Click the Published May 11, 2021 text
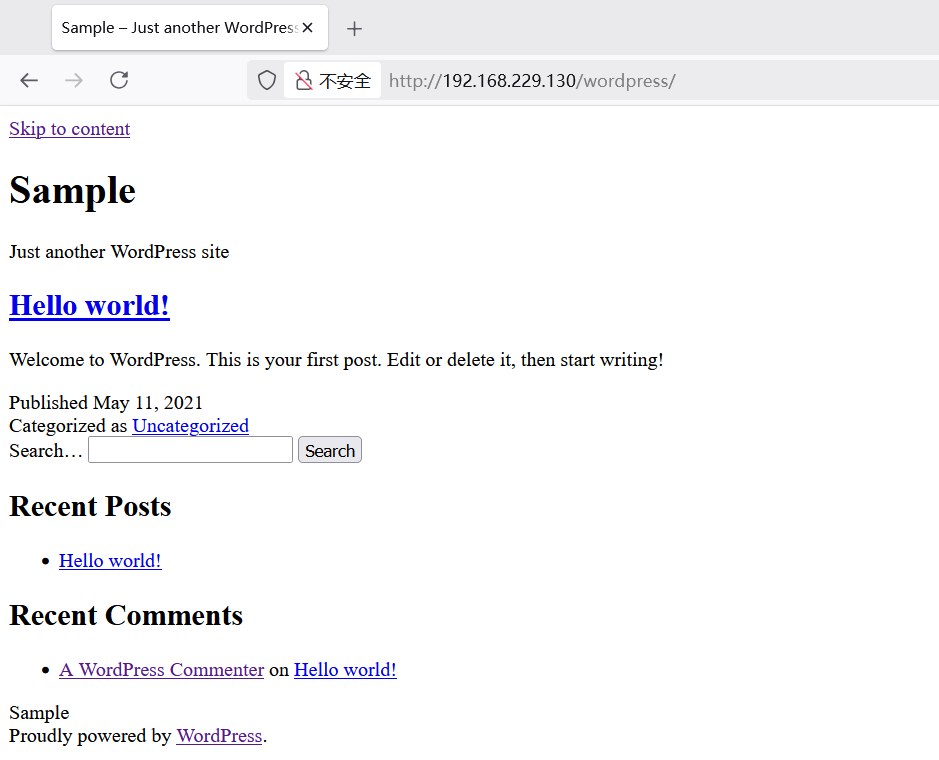 click(106, 402)
